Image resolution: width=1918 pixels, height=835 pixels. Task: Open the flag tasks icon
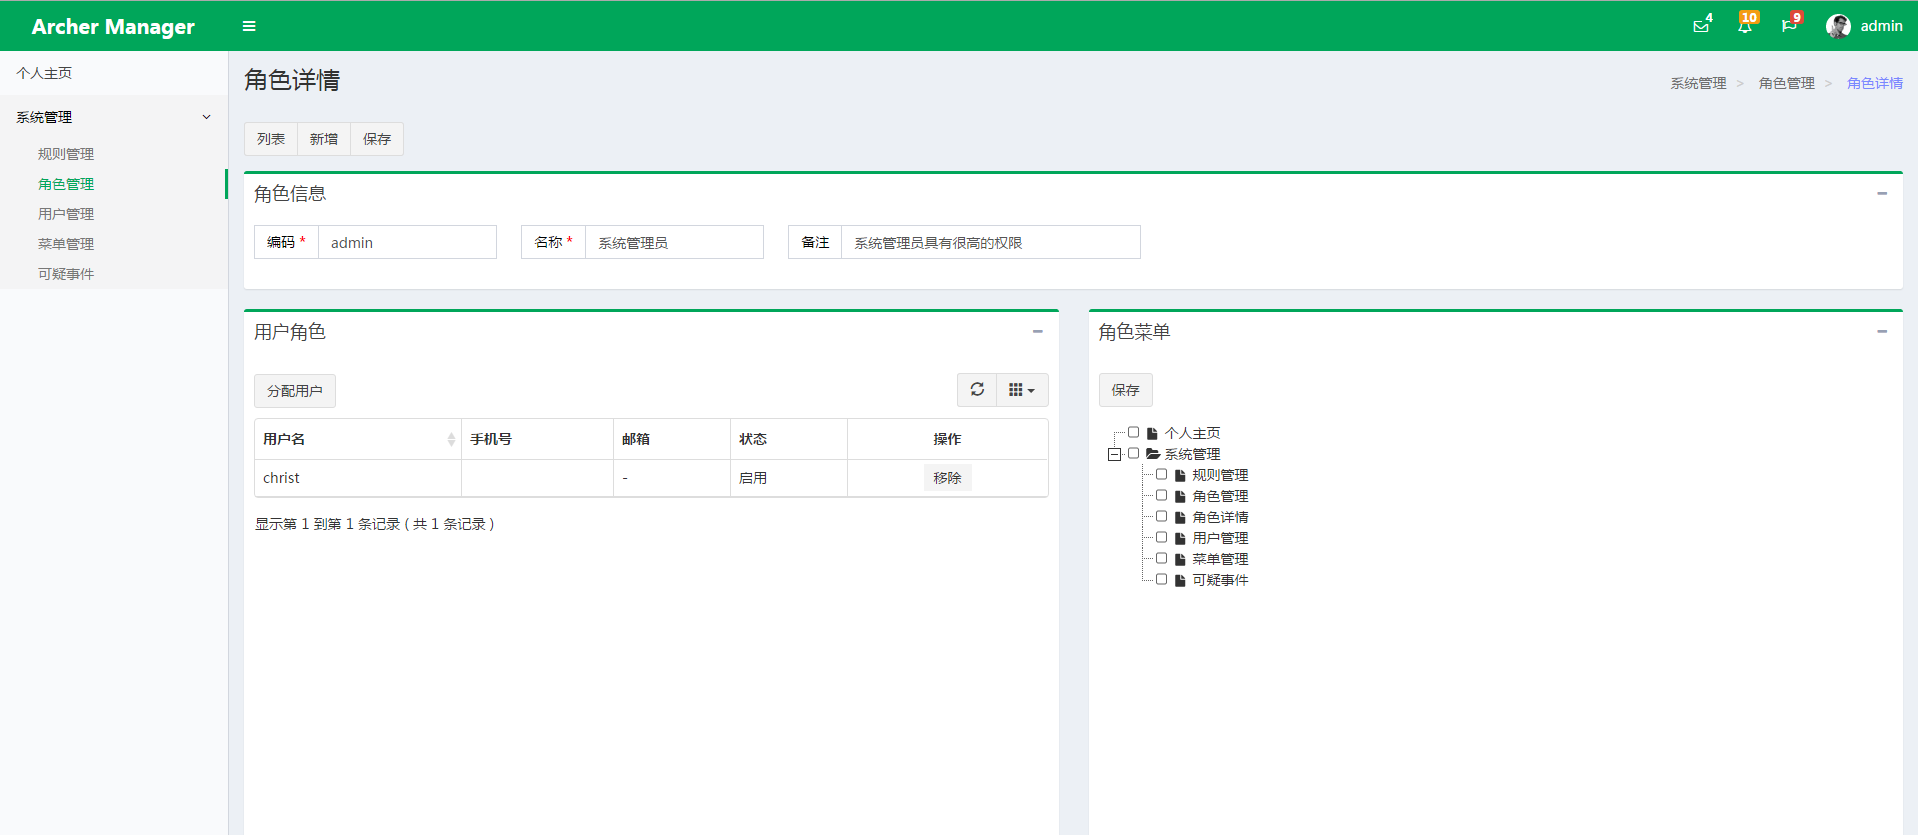tap(1788, 26)
